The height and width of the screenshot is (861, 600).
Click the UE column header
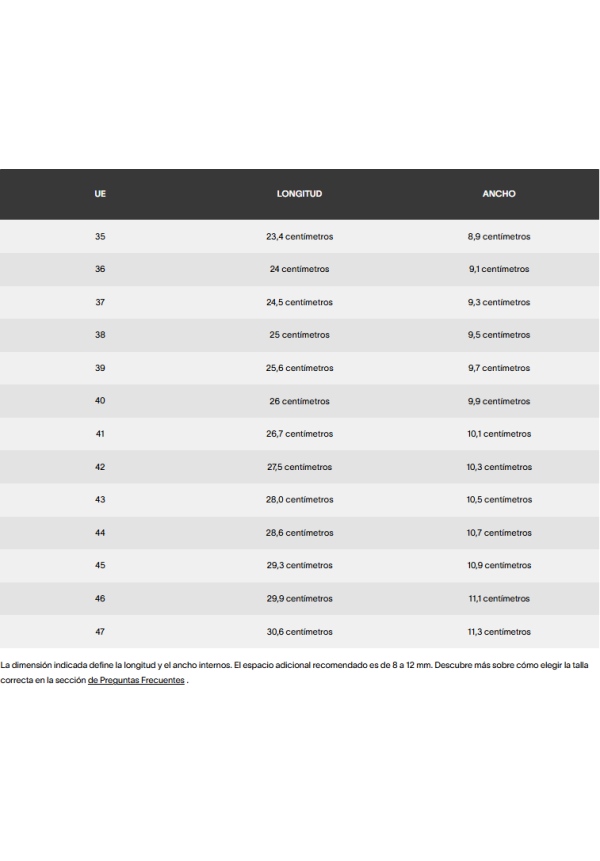tap(100, 194)
